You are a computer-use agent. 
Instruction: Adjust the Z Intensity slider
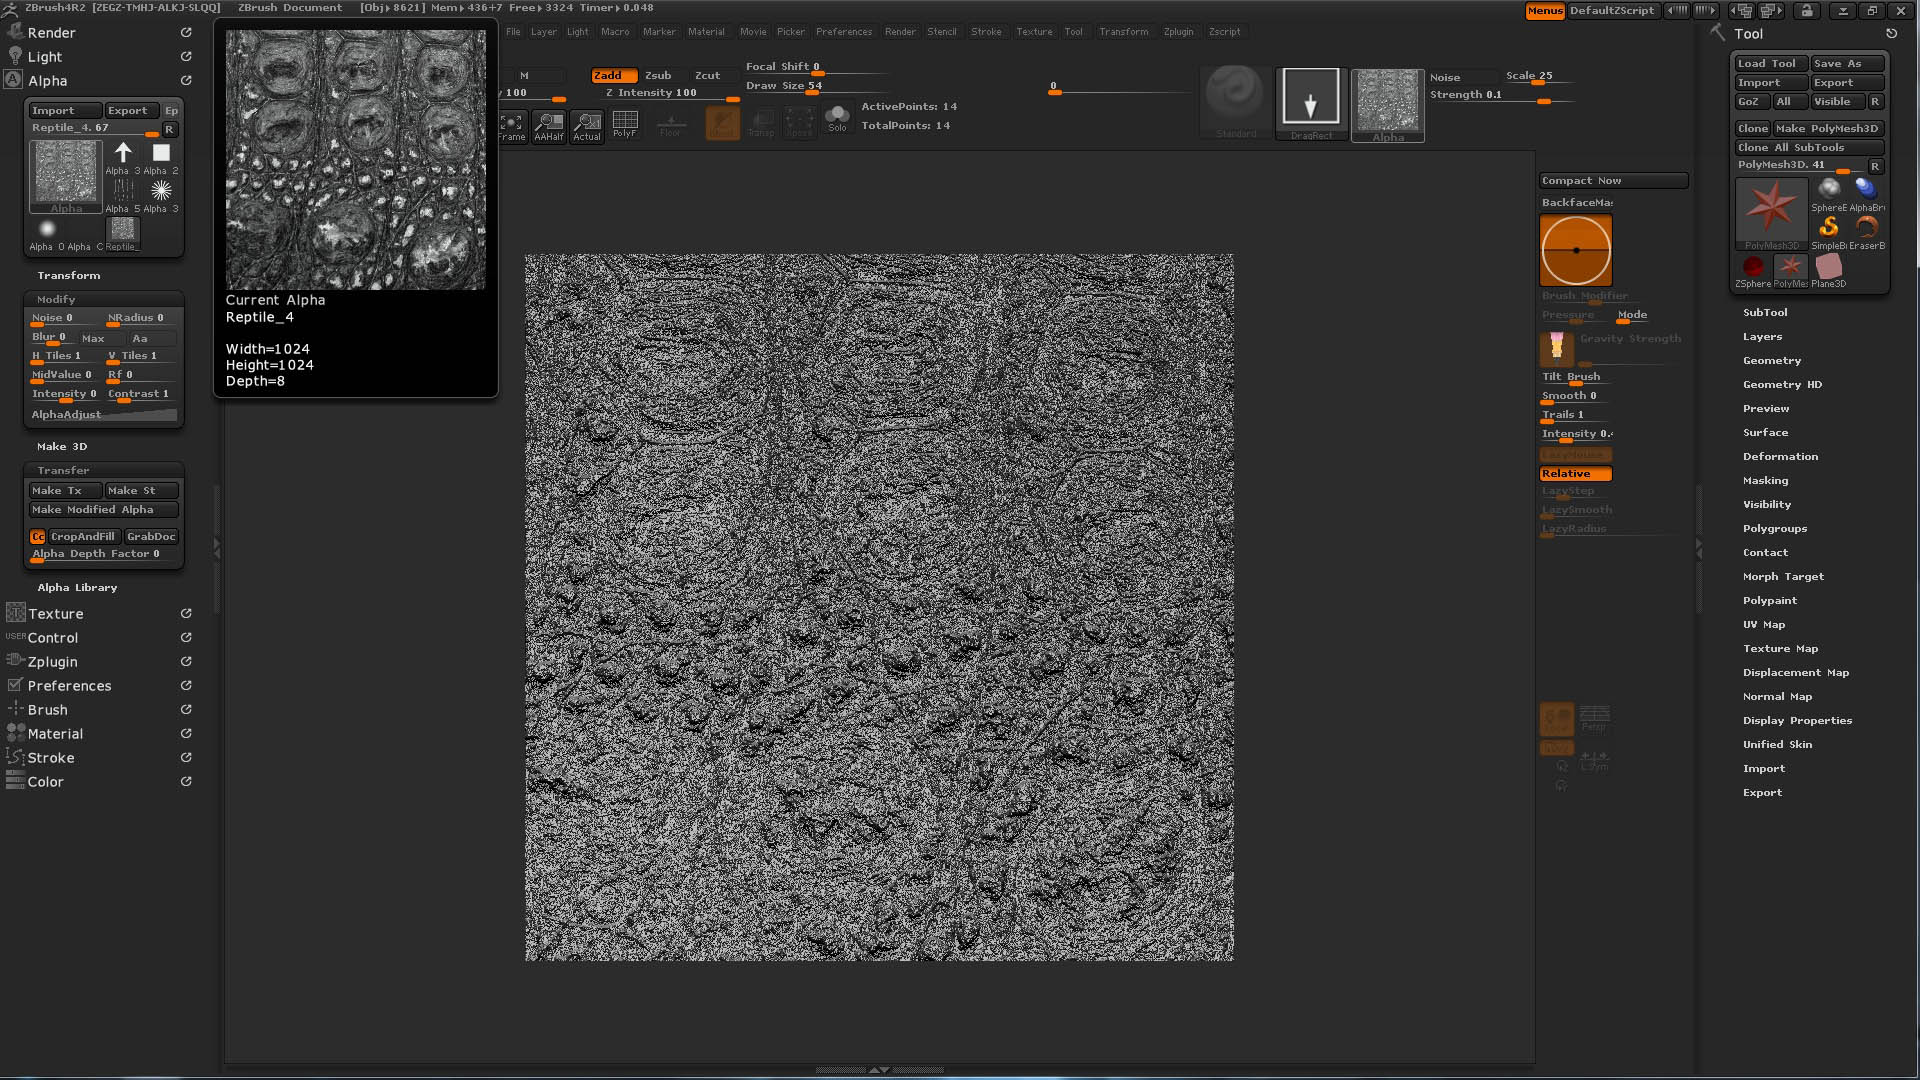(x=669, y=93)
